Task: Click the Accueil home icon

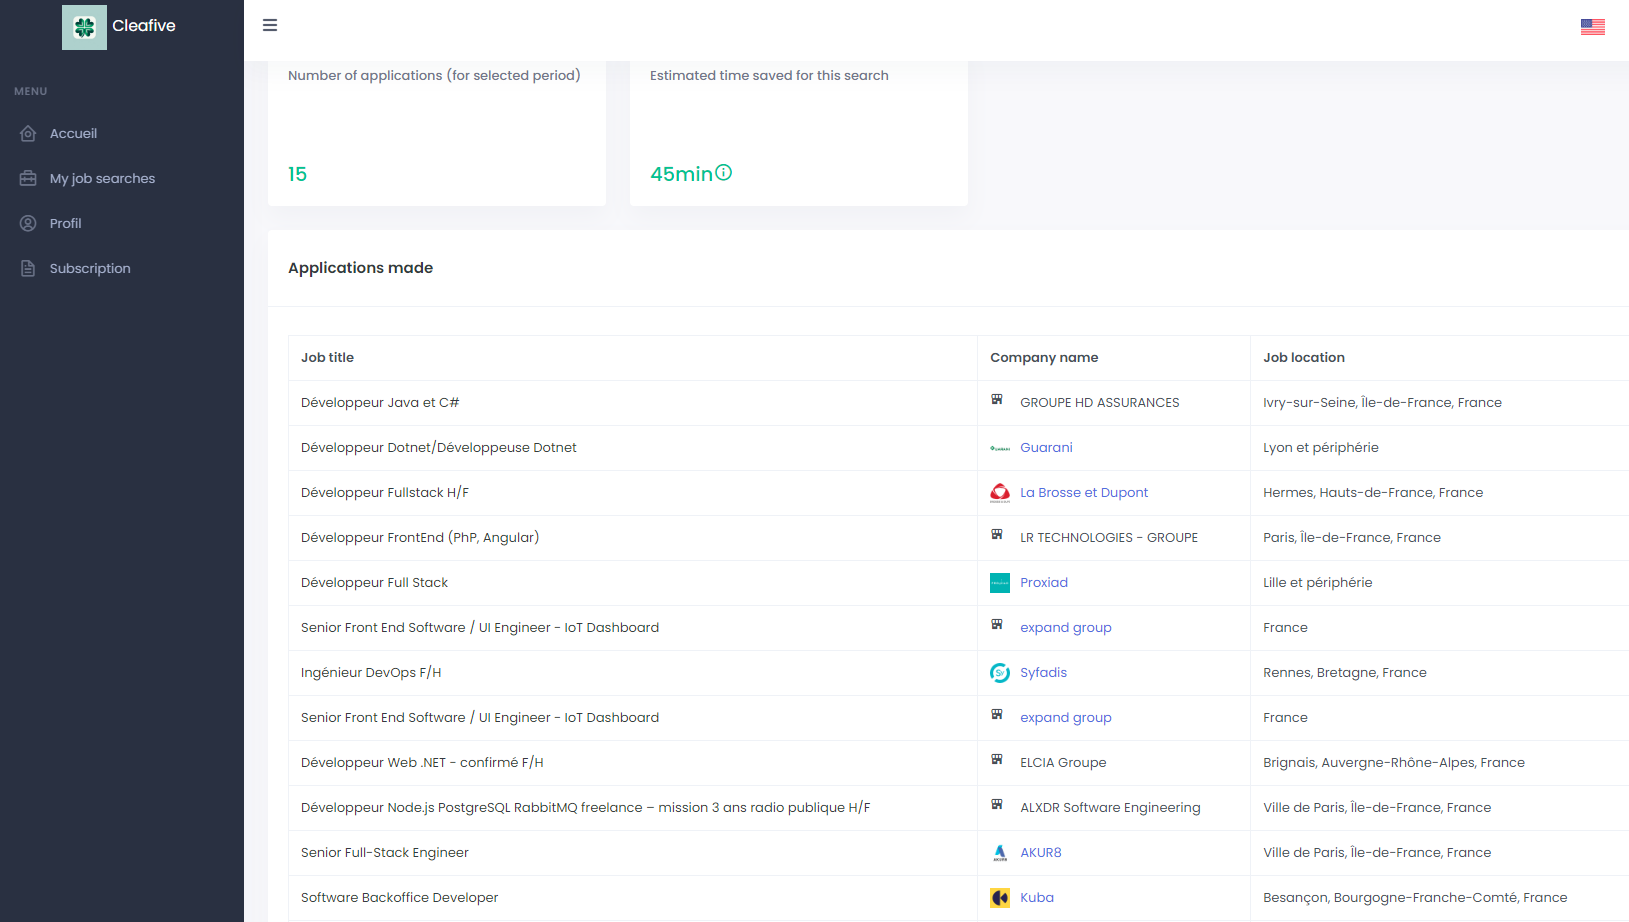Action: pyautogui.click(x=28, y=133)
